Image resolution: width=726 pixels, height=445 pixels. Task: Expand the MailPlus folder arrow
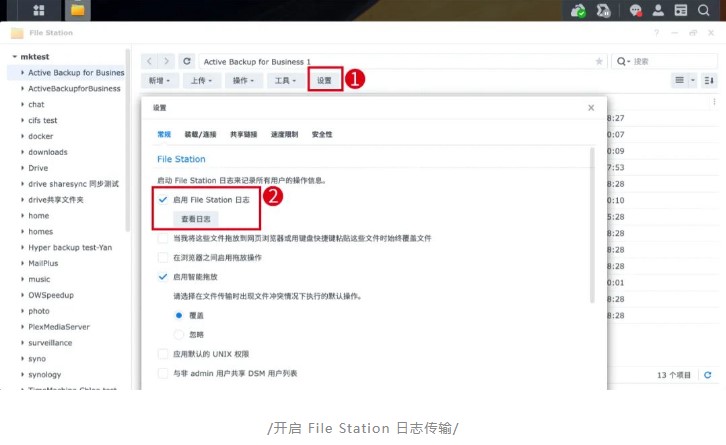click(22, 263)
